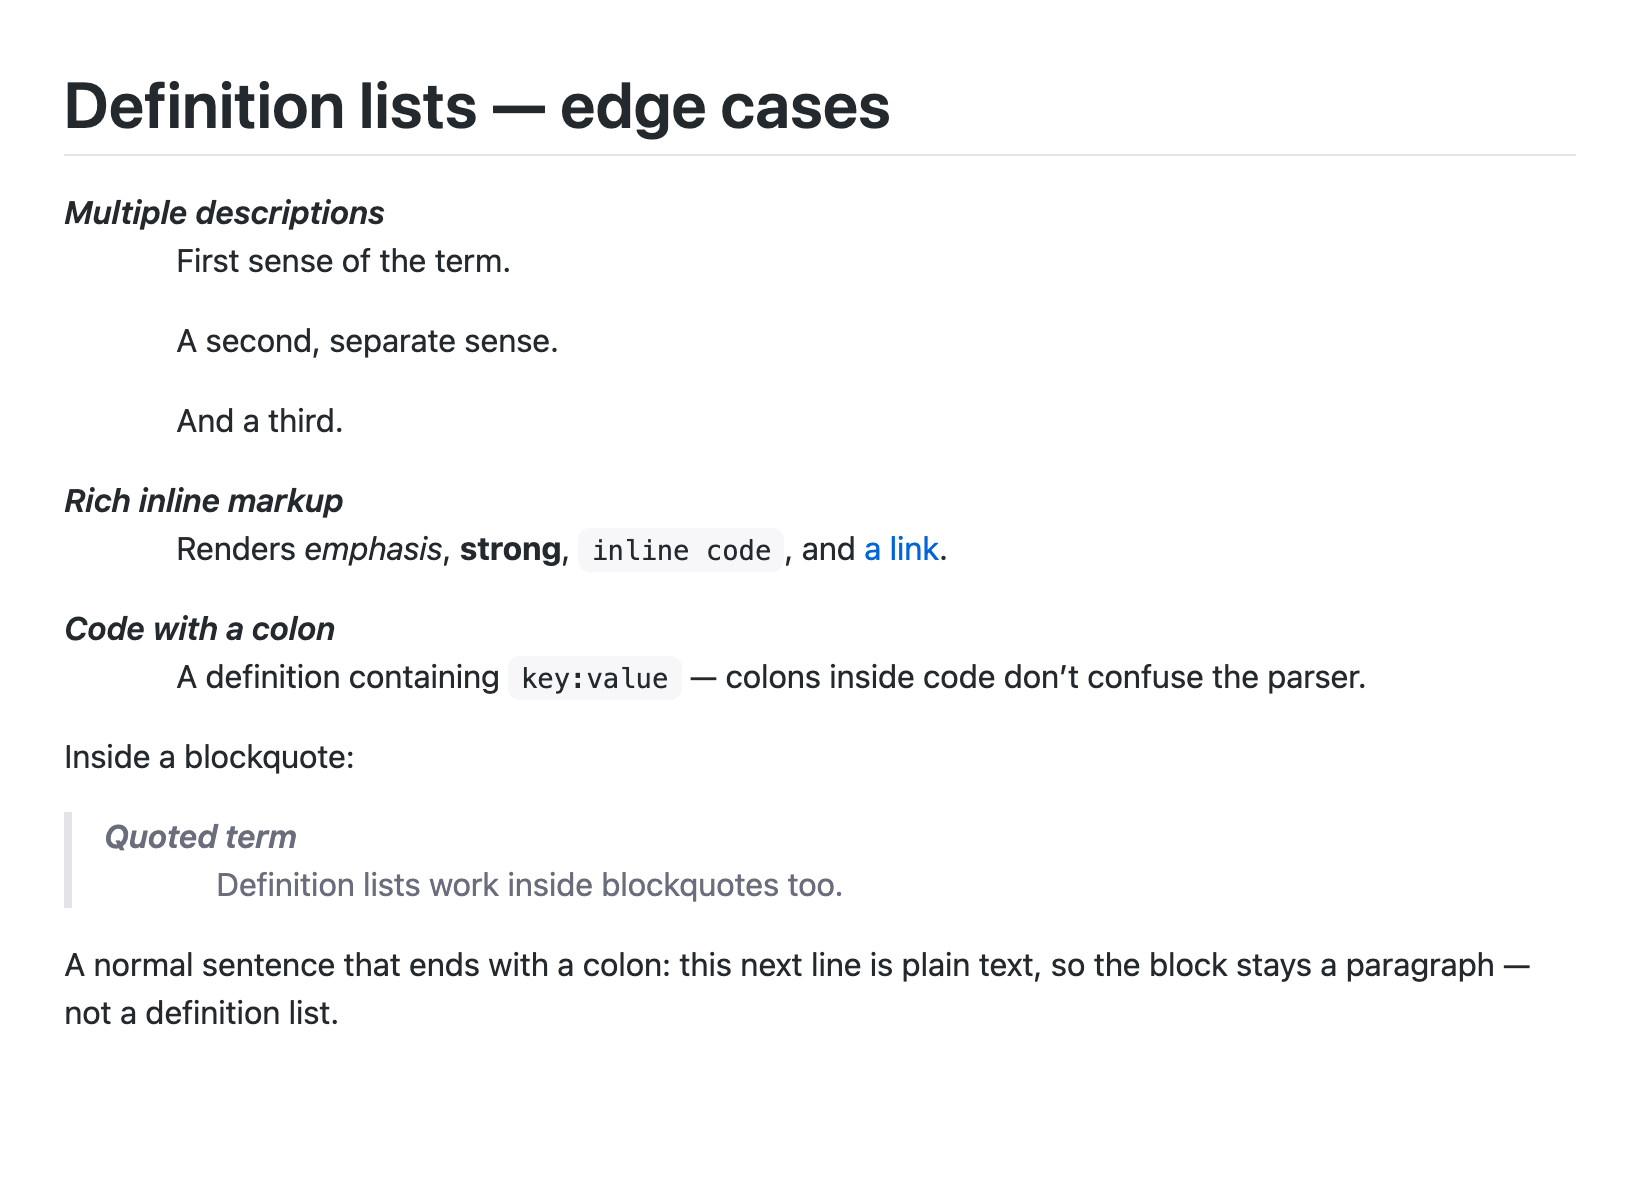
Task: Click "A second, separate sense." text
Action: [x=367, y=341]
